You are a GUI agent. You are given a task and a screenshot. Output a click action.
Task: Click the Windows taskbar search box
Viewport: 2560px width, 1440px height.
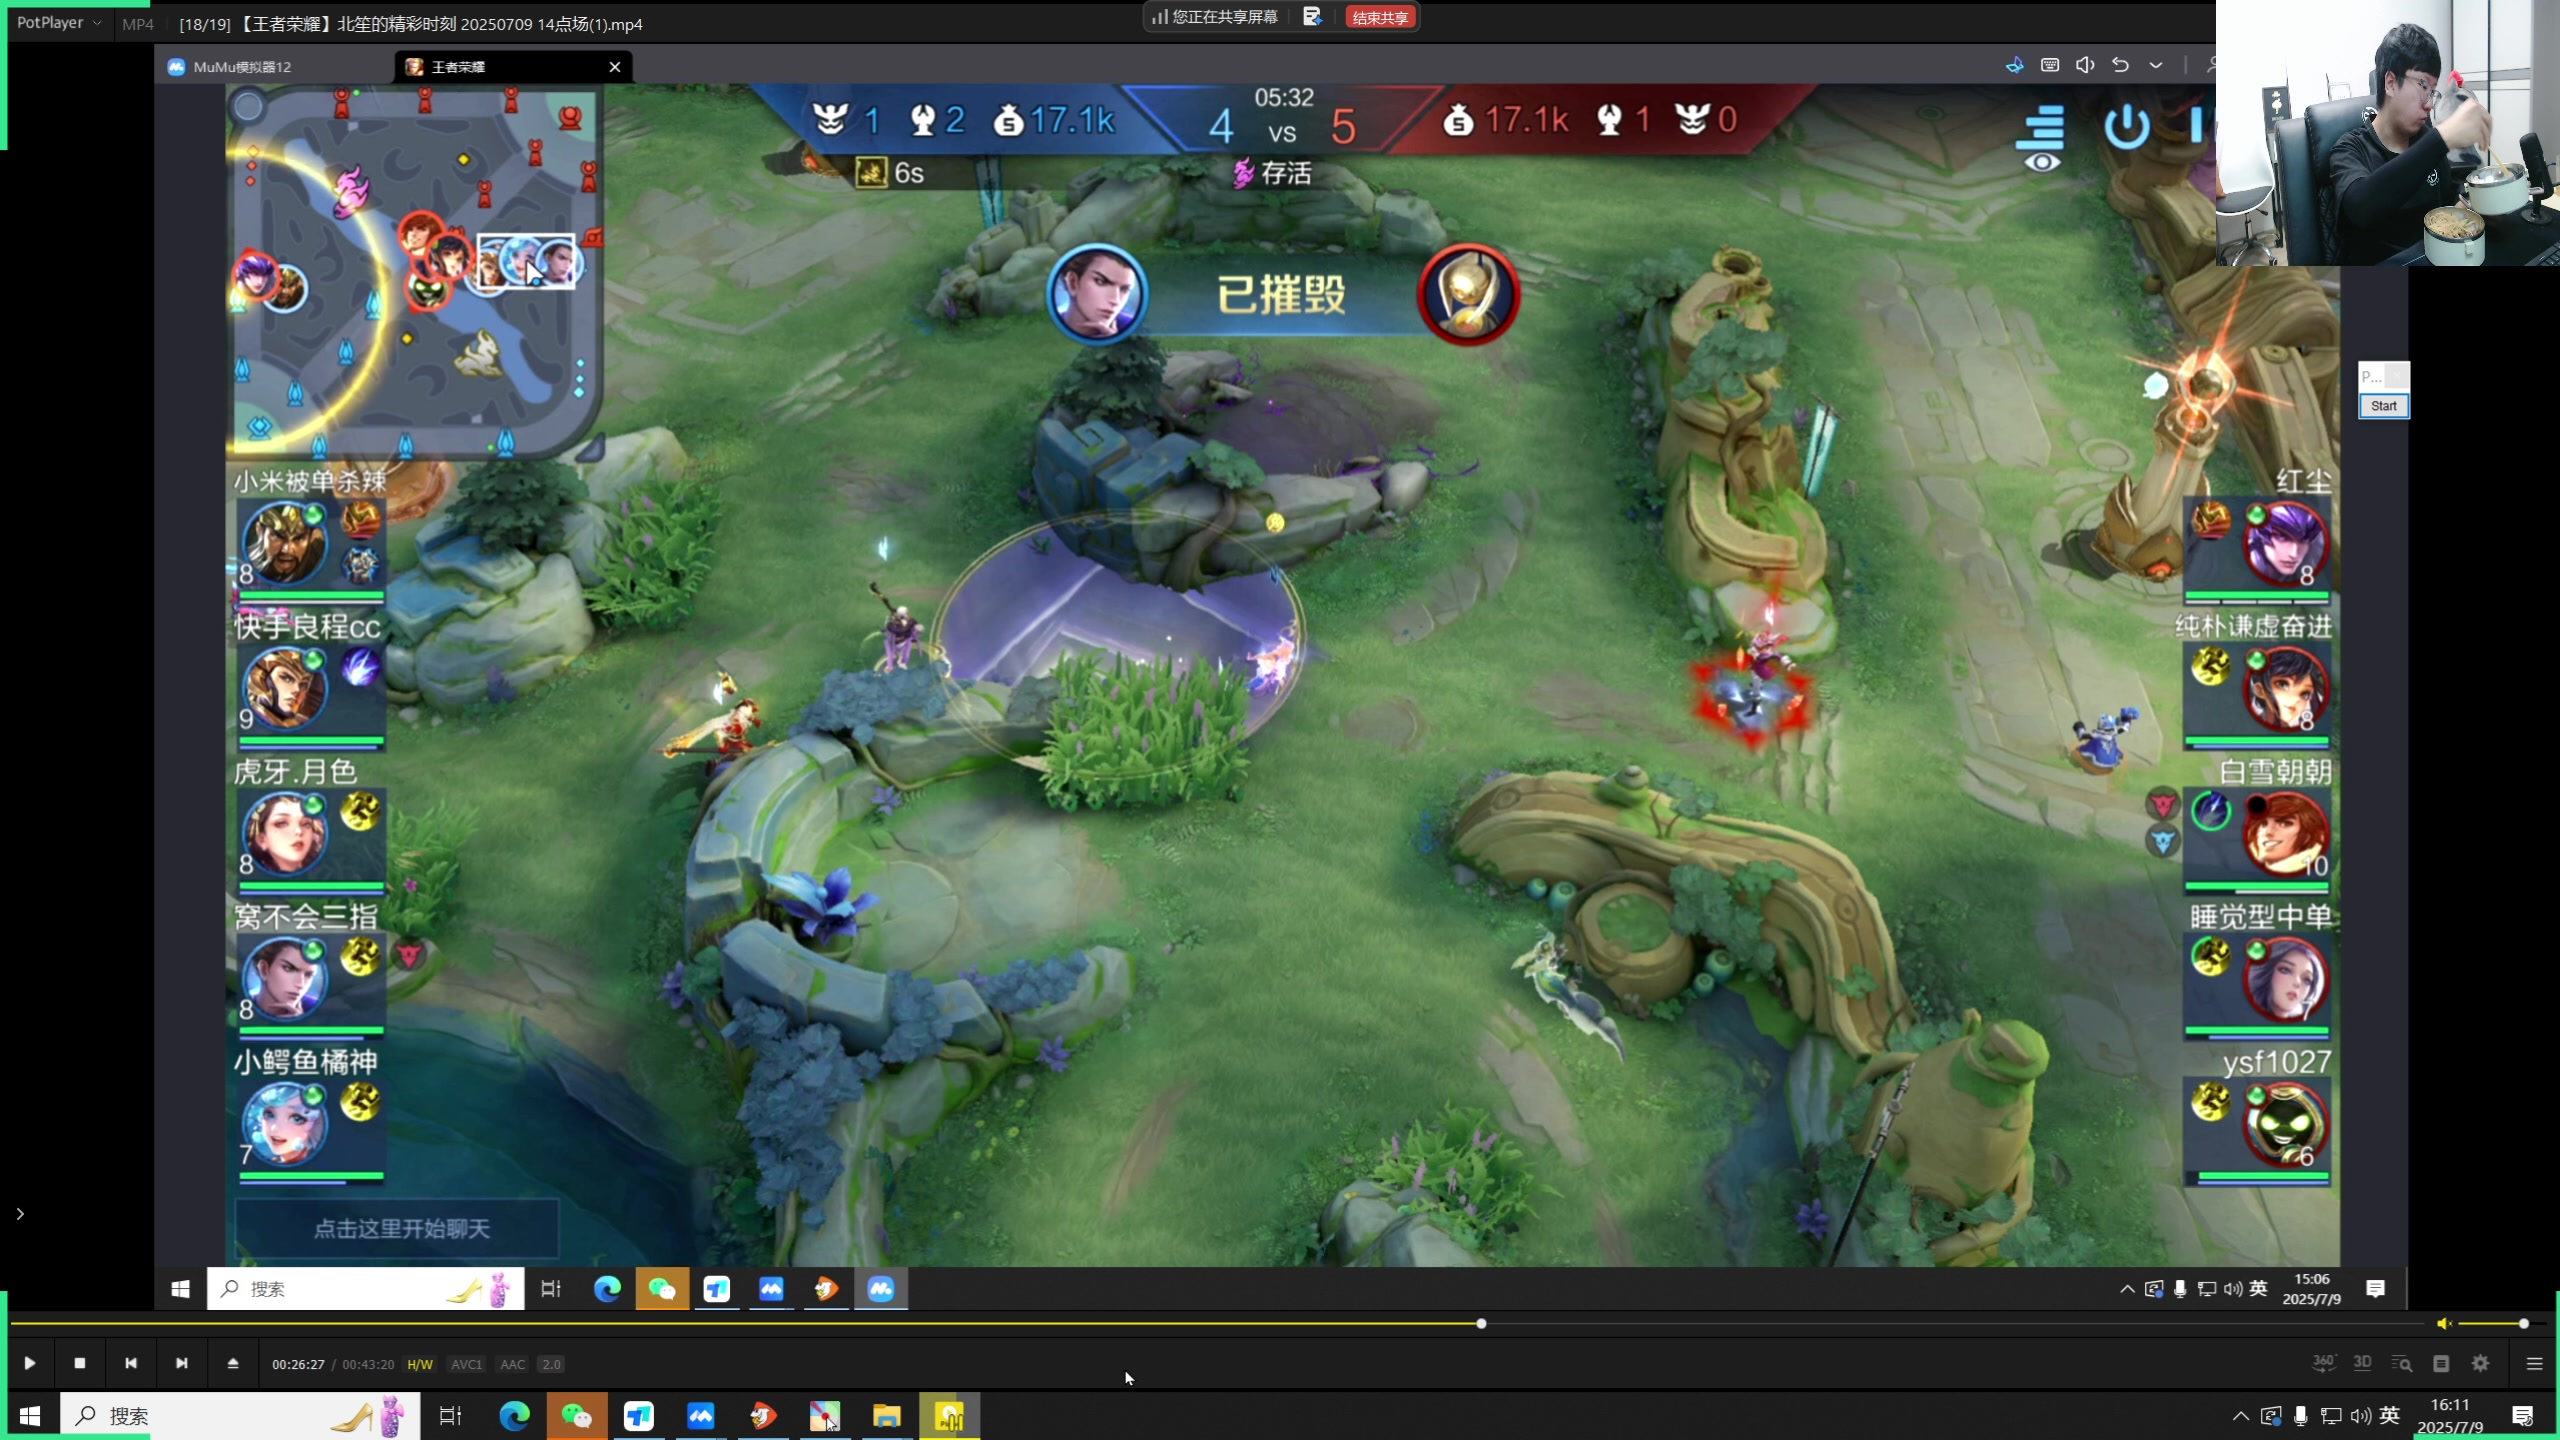click(x=240, y=1416)
